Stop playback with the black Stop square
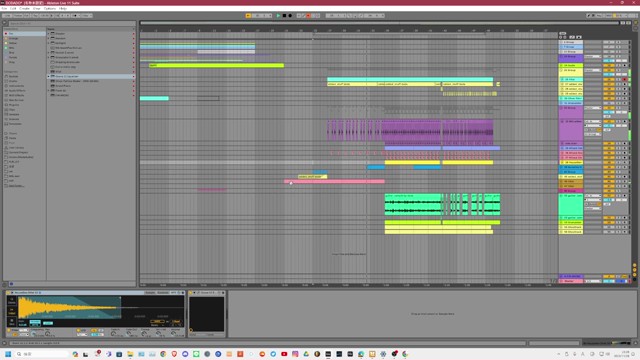This screenshot has width=640, height=360. click(284, 16)
